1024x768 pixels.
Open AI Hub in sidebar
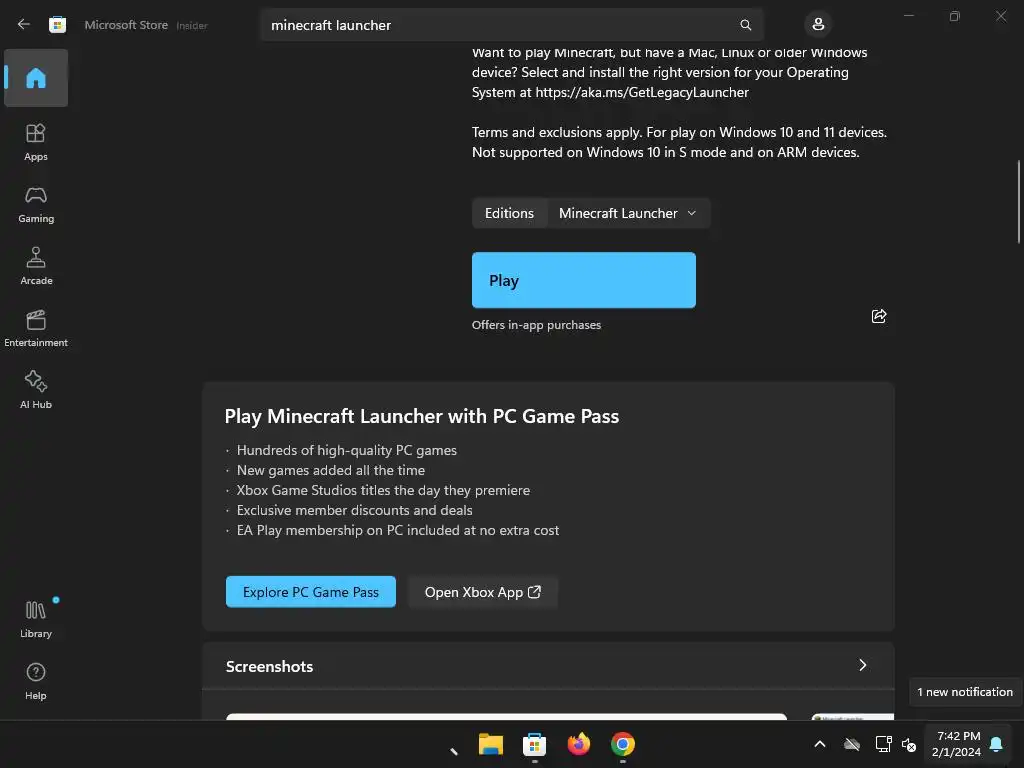click(x=36, y=391)
